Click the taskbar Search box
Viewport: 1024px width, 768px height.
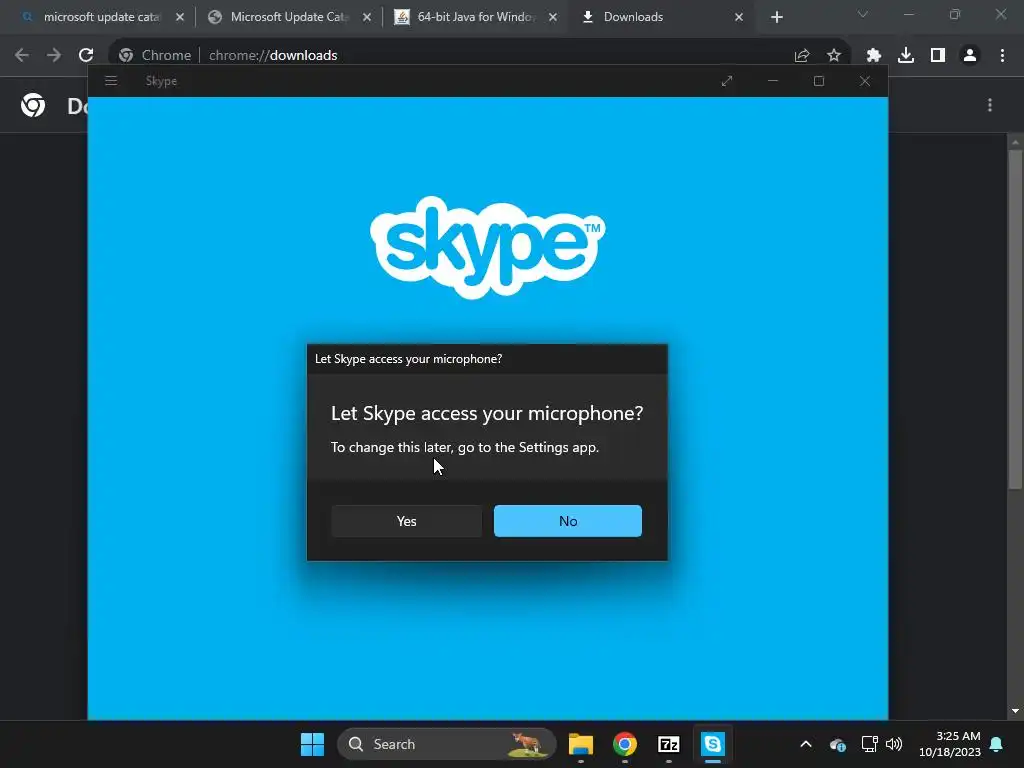coord(447,744)
